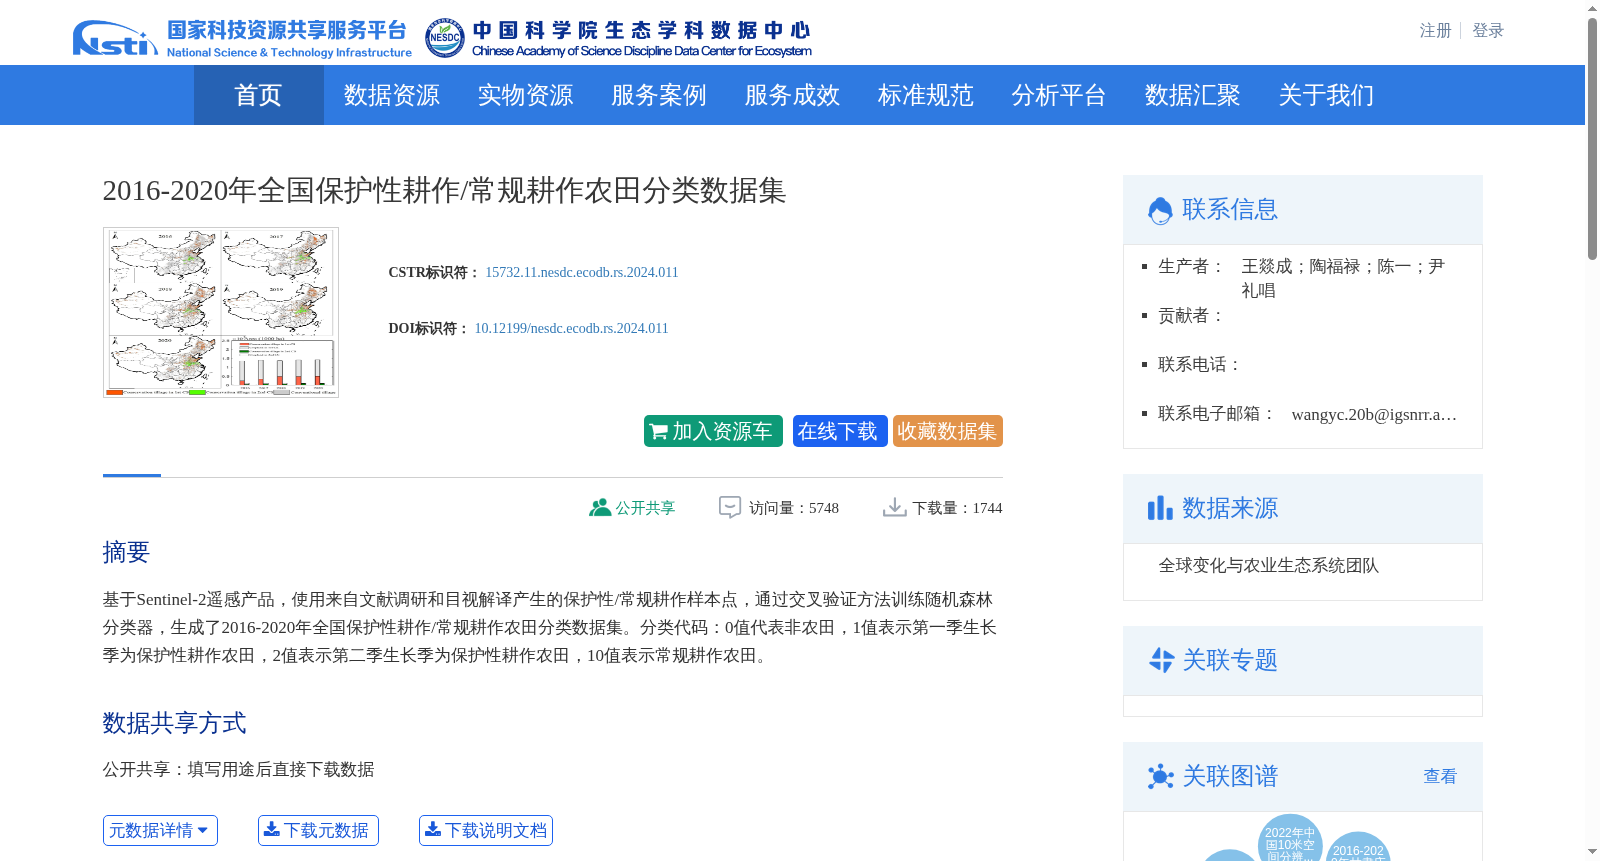
Task: Click the 公开共享 people icon
Action: 600,507
